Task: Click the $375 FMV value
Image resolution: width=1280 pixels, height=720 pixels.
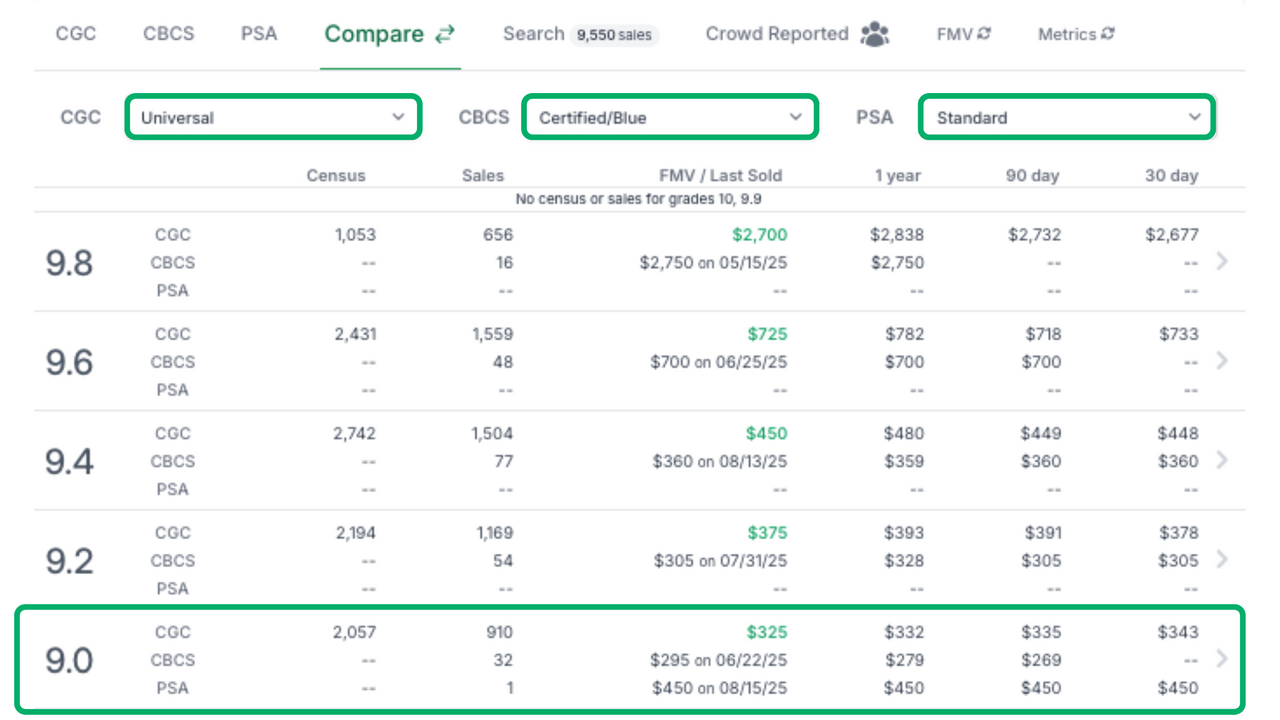Action: [767, 533]
